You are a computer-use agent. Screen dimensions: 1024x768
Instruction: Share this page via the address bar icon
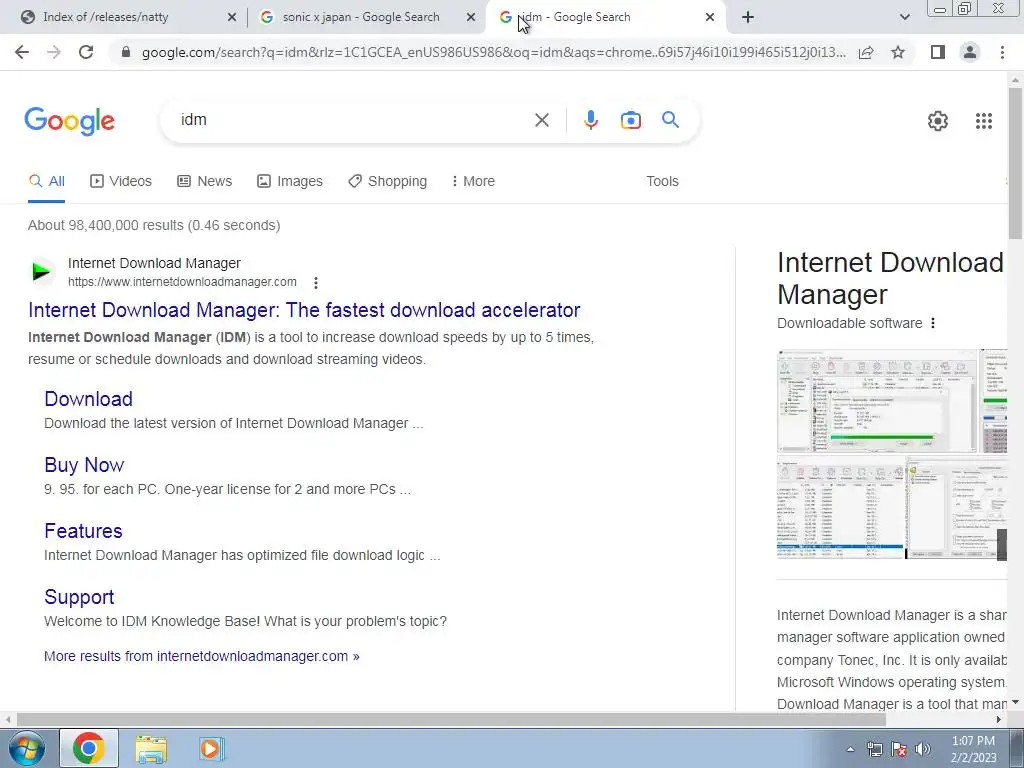click(x=866, y=52)
